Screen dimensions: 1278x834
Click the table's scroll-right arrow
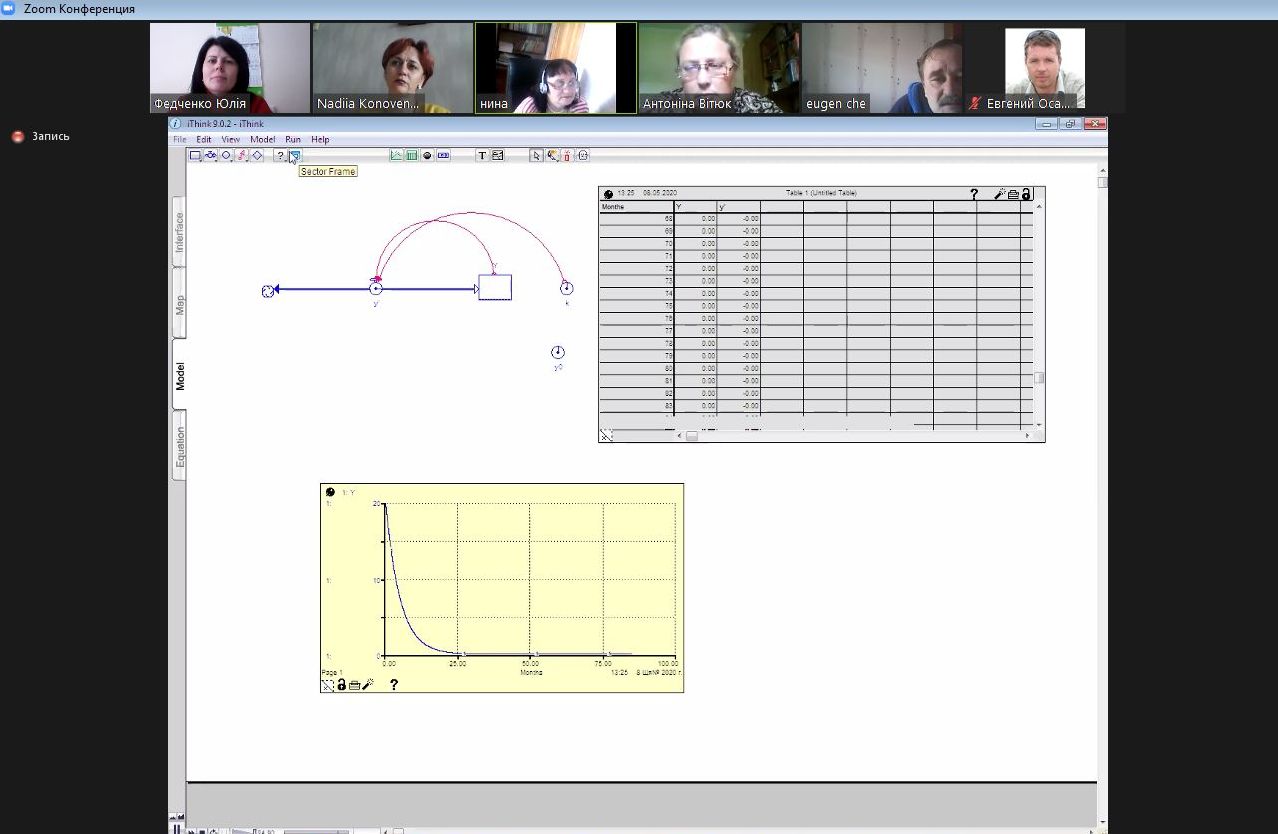[1027, 436]
